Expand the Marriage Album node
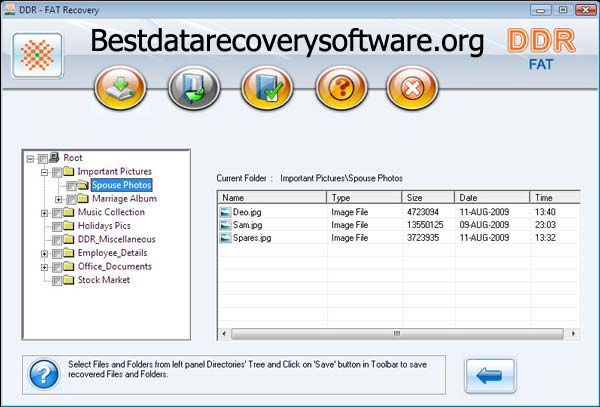Screen dimensions: 600x407 coord(59,199)
